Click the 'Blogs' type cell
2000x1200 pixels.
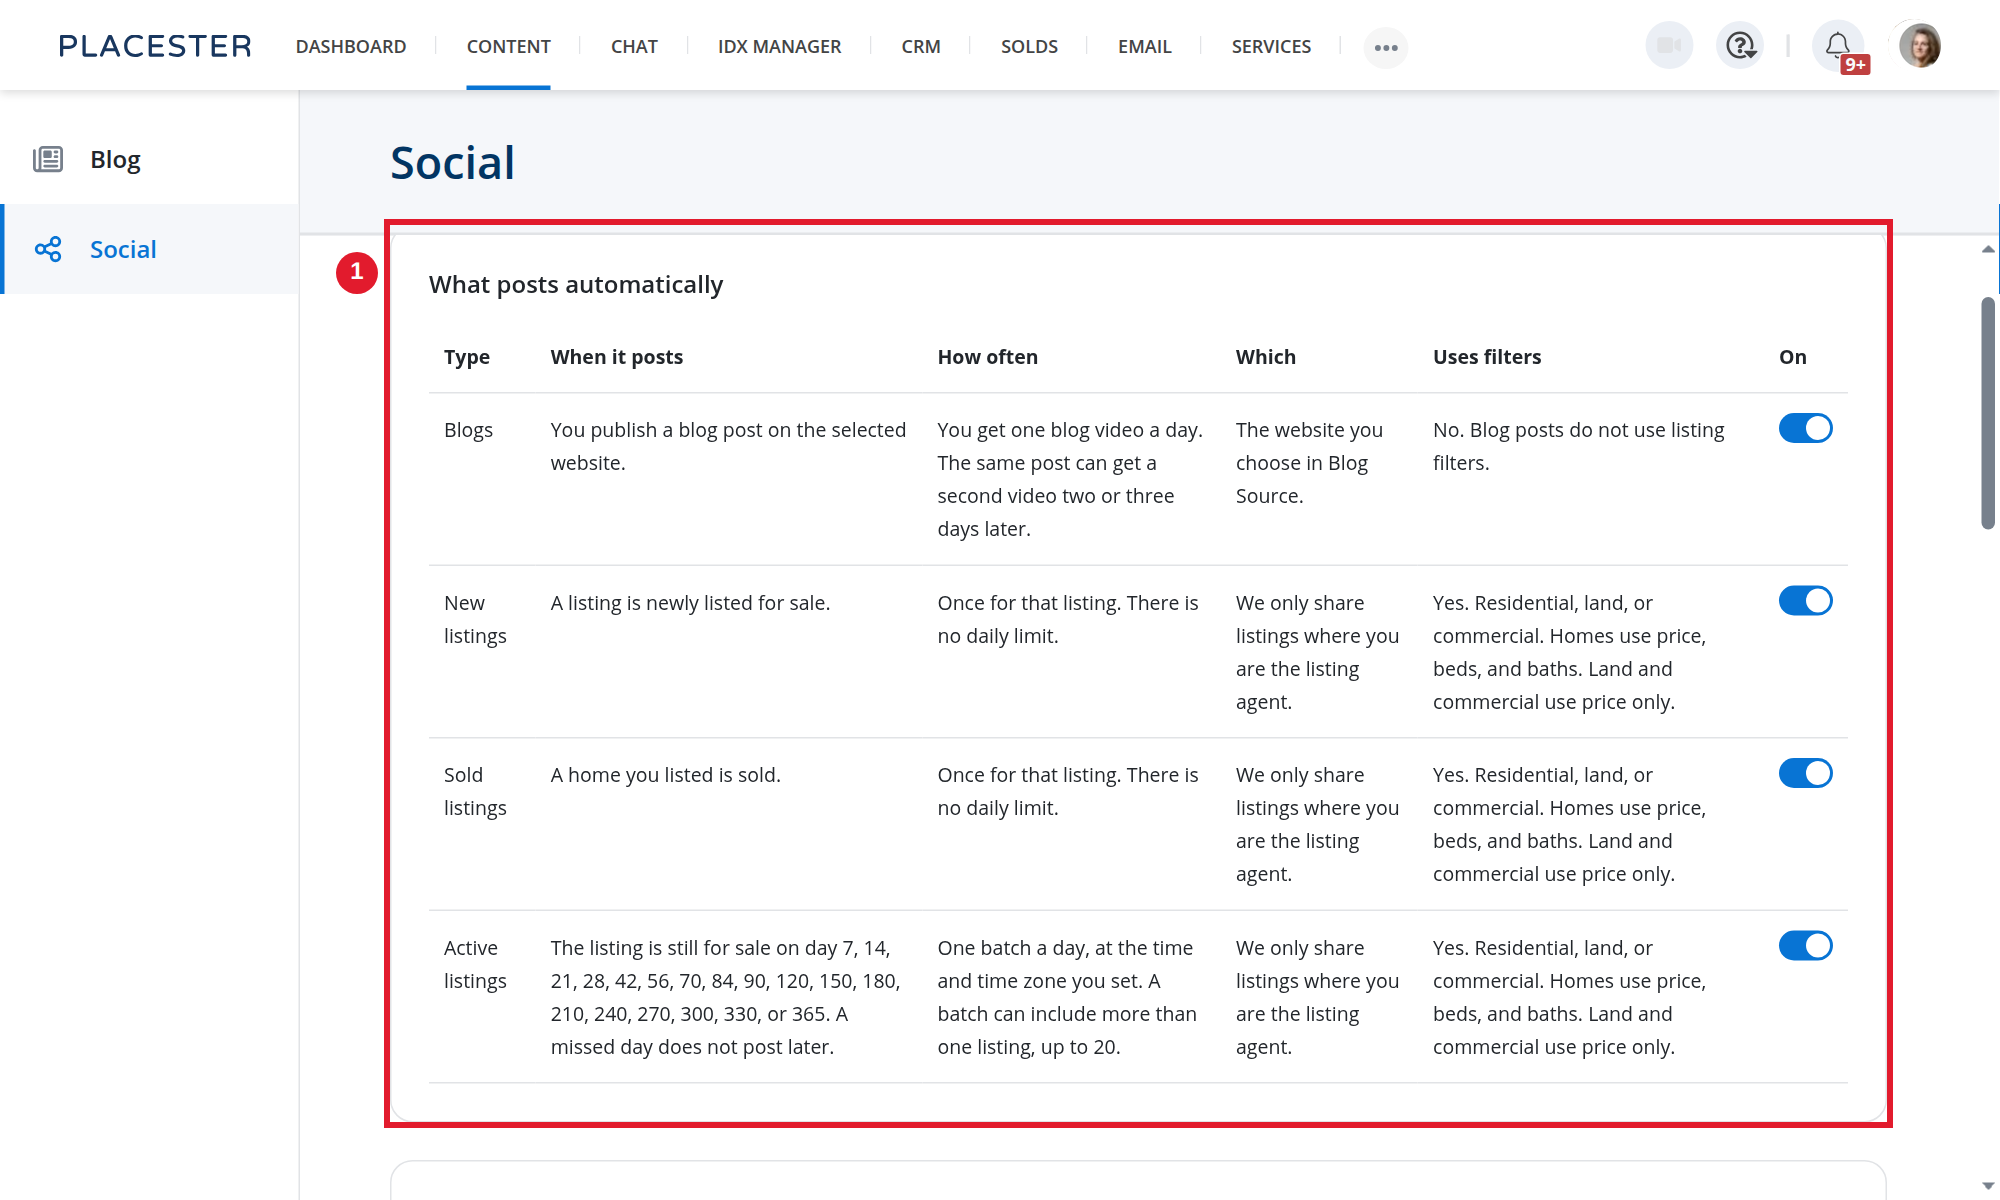coord(468,430)
